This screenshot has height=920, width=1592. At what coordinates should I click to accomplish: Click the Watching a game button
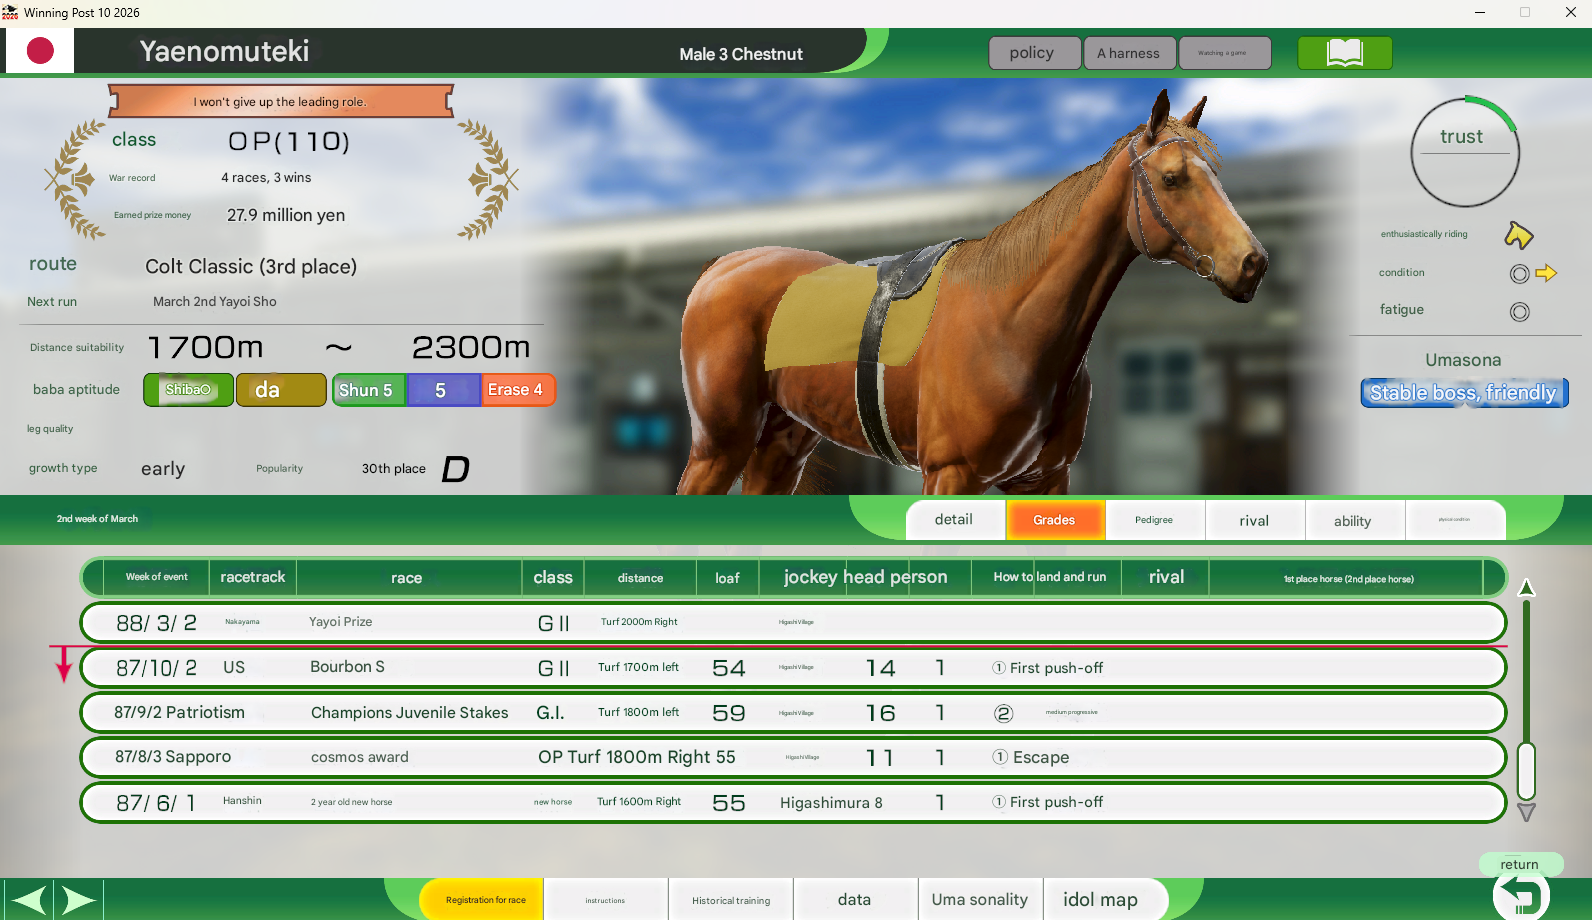[1224, 53]
